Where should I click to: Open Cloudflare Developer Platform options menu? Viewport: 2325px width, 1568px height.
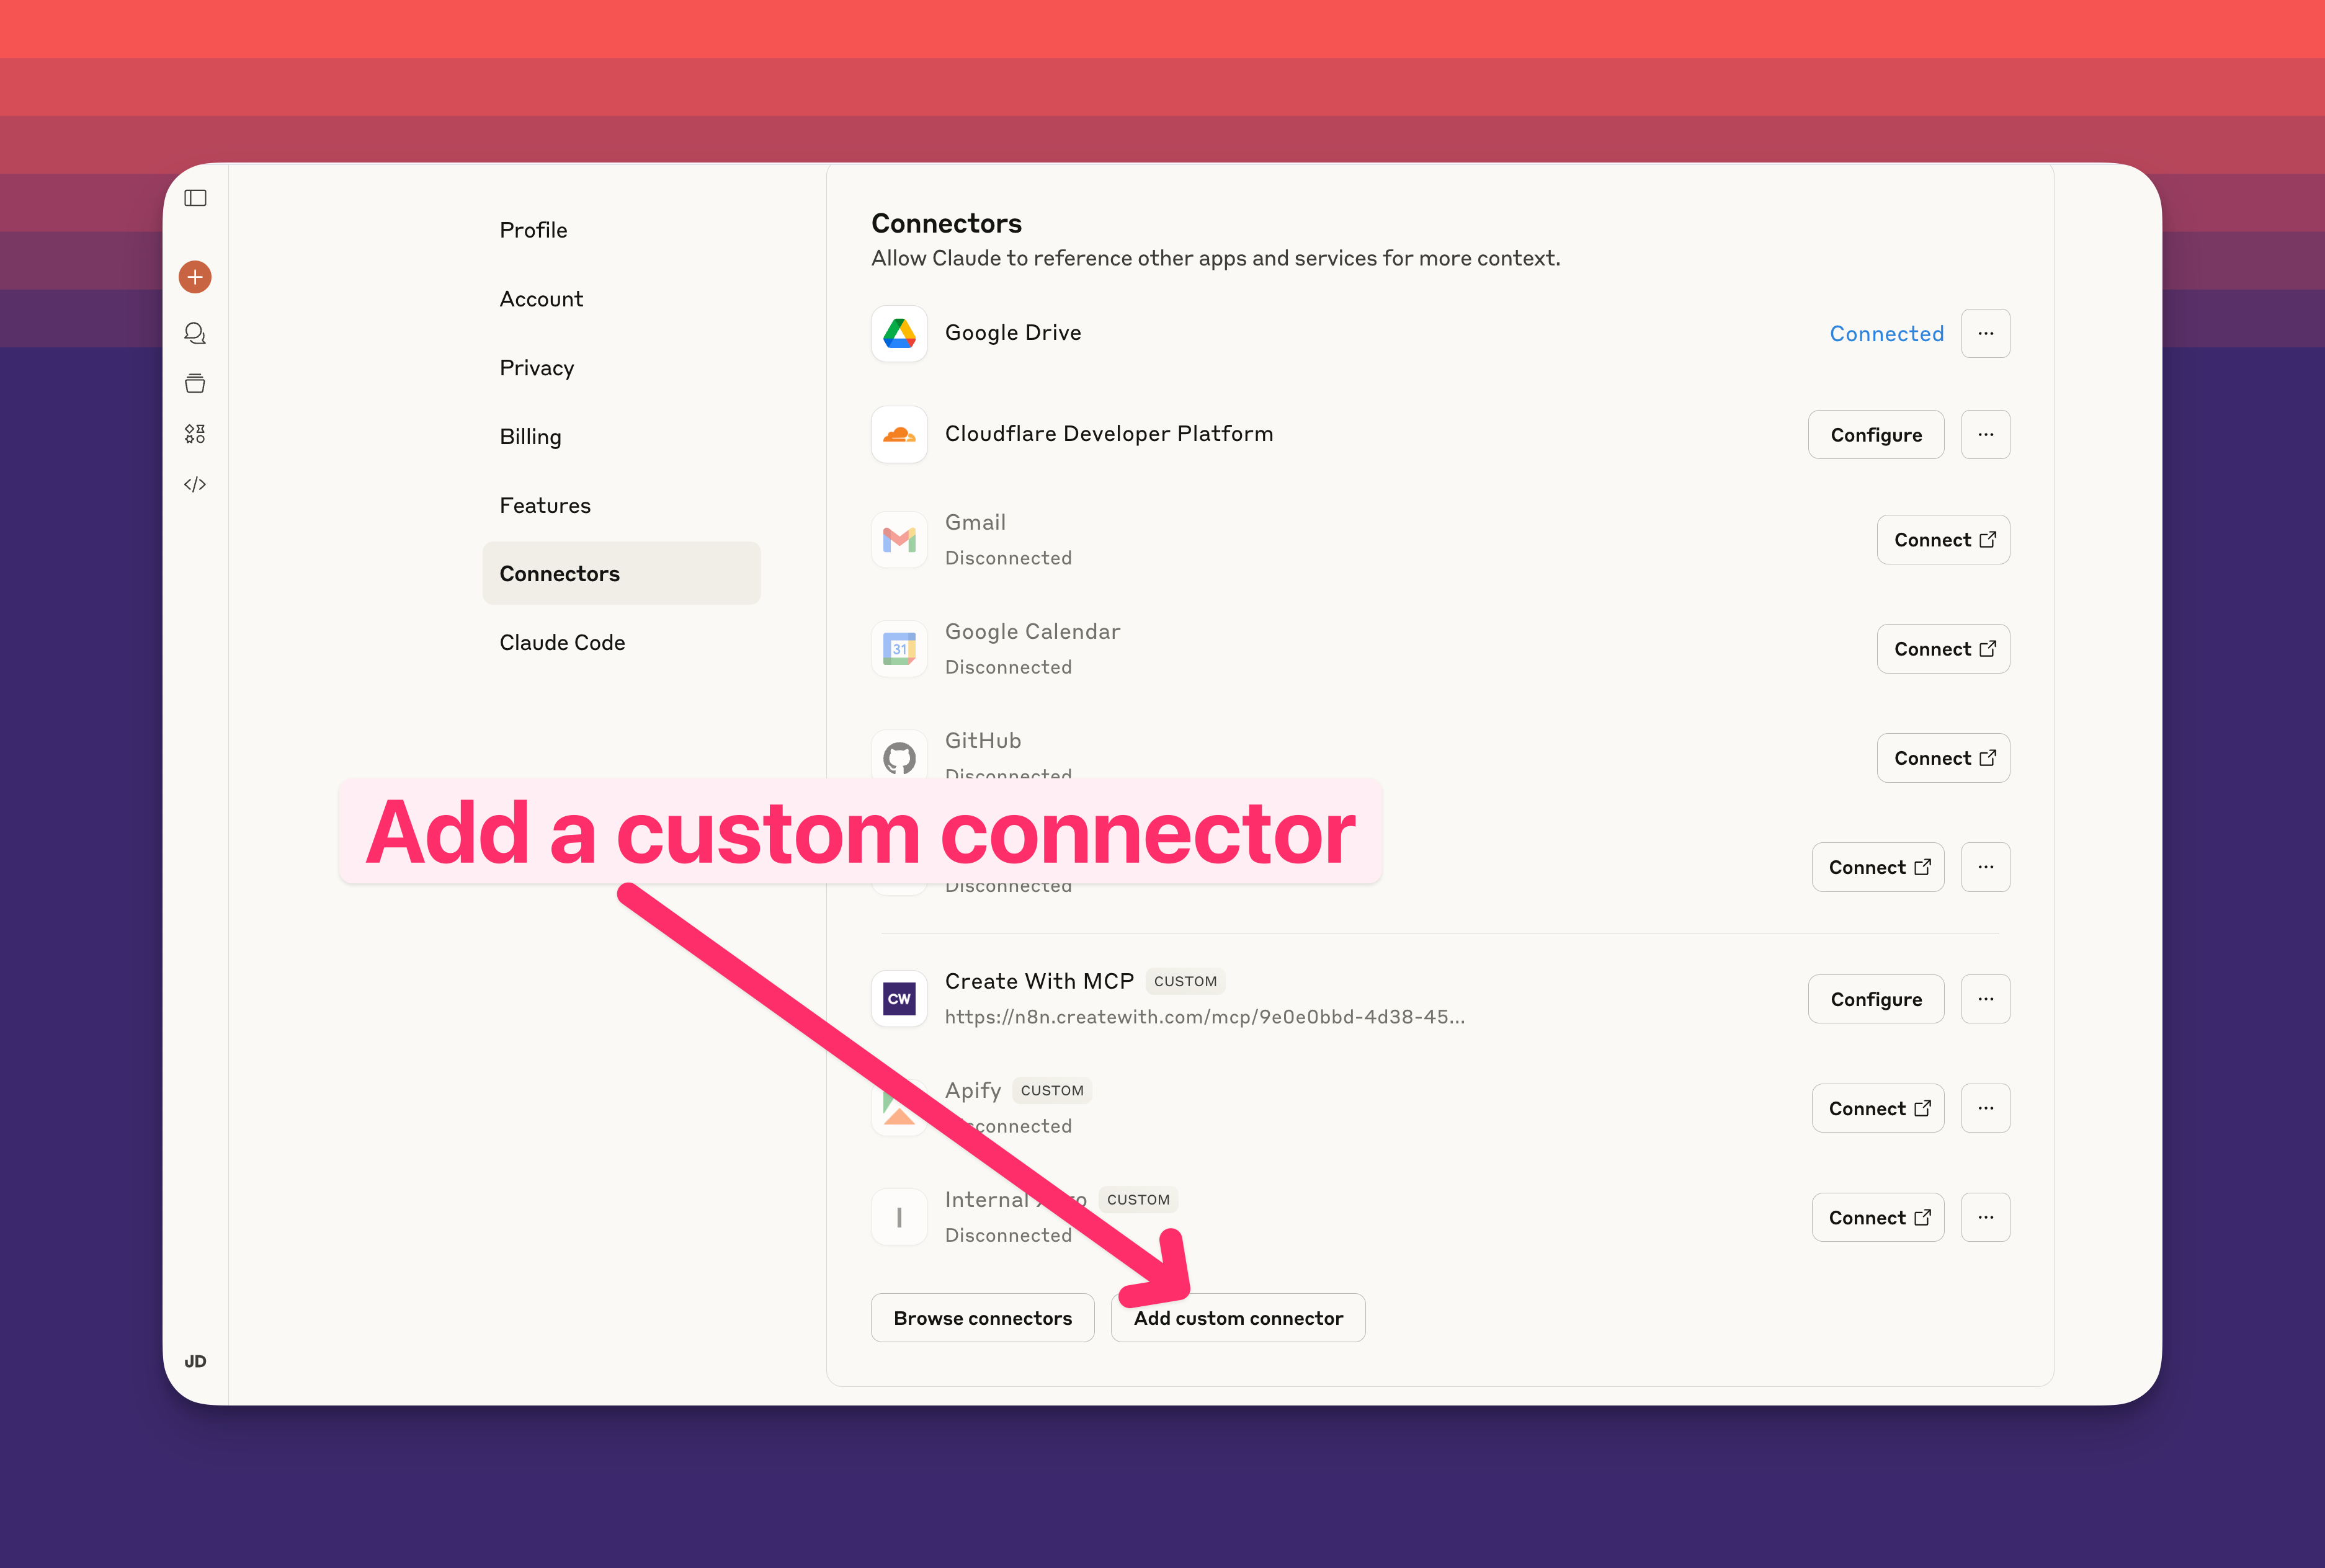(1985, 434)
